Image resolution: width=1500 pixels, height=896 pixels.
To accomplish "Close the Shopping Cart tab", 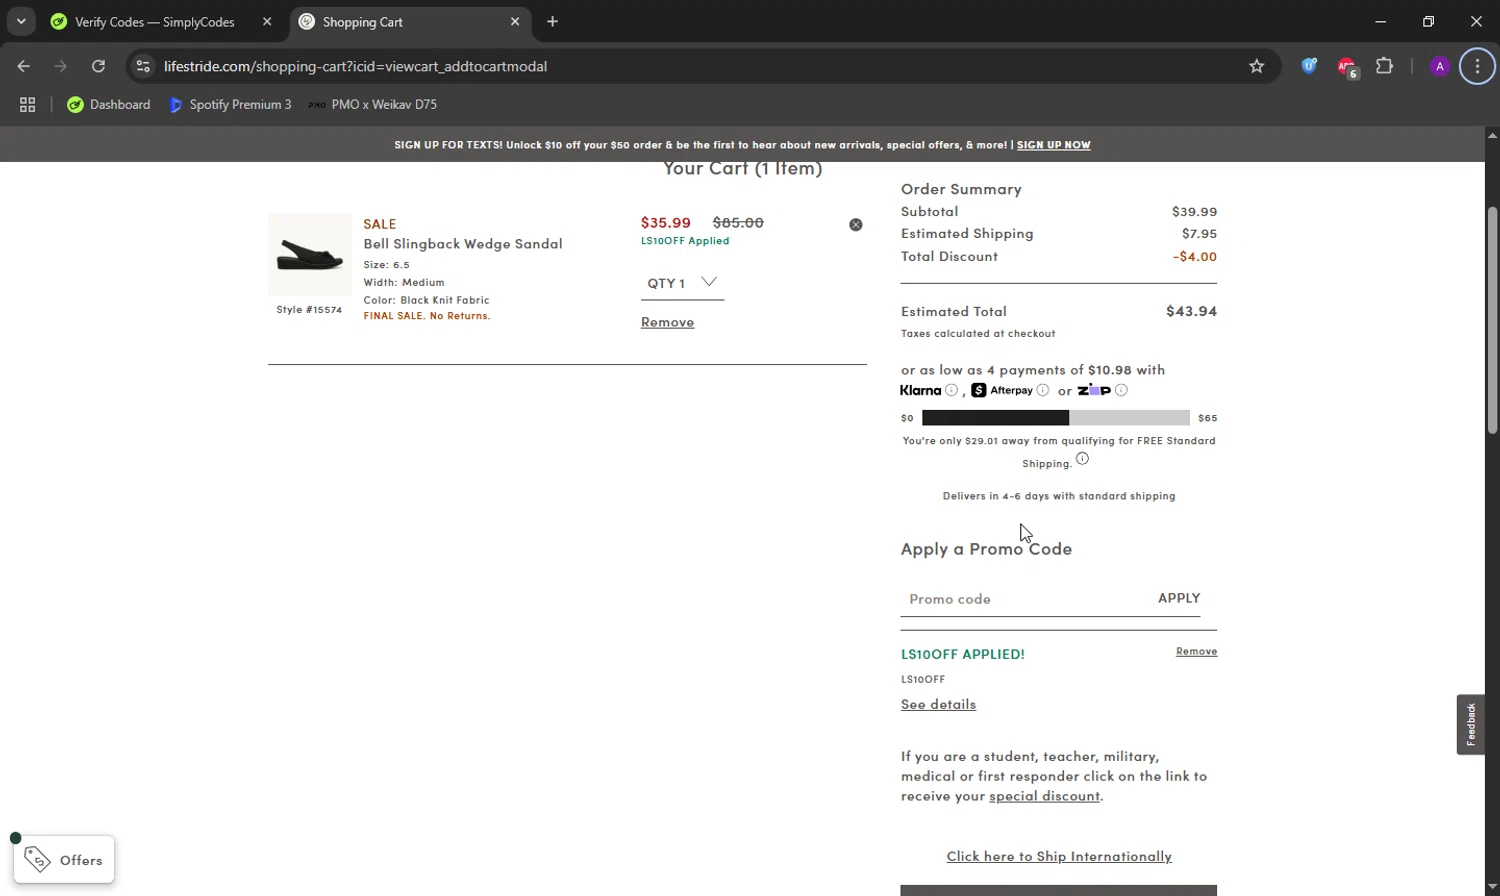I will (x=515, y=21).
